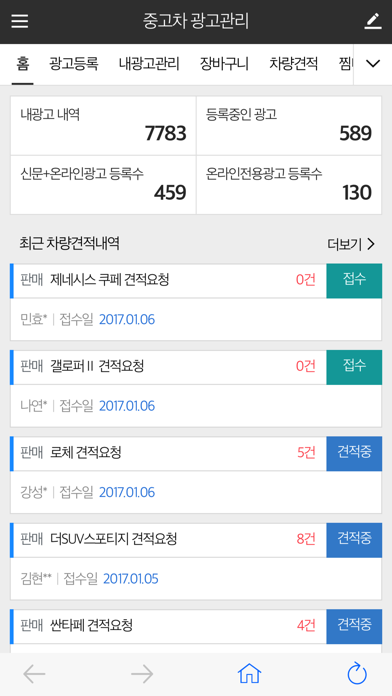Open 싼타페 견적요청 entry

click(x=168, y=626)
